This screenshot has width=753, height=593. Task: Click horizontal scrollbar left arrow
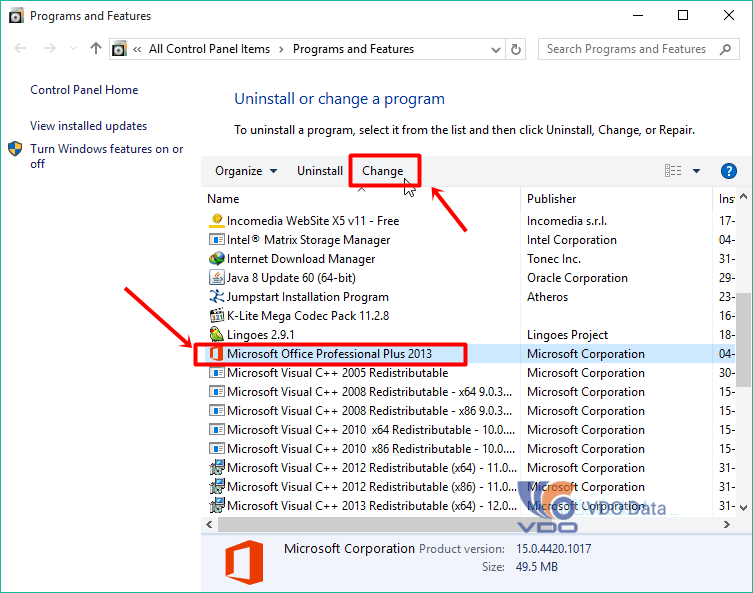point(209,524)
